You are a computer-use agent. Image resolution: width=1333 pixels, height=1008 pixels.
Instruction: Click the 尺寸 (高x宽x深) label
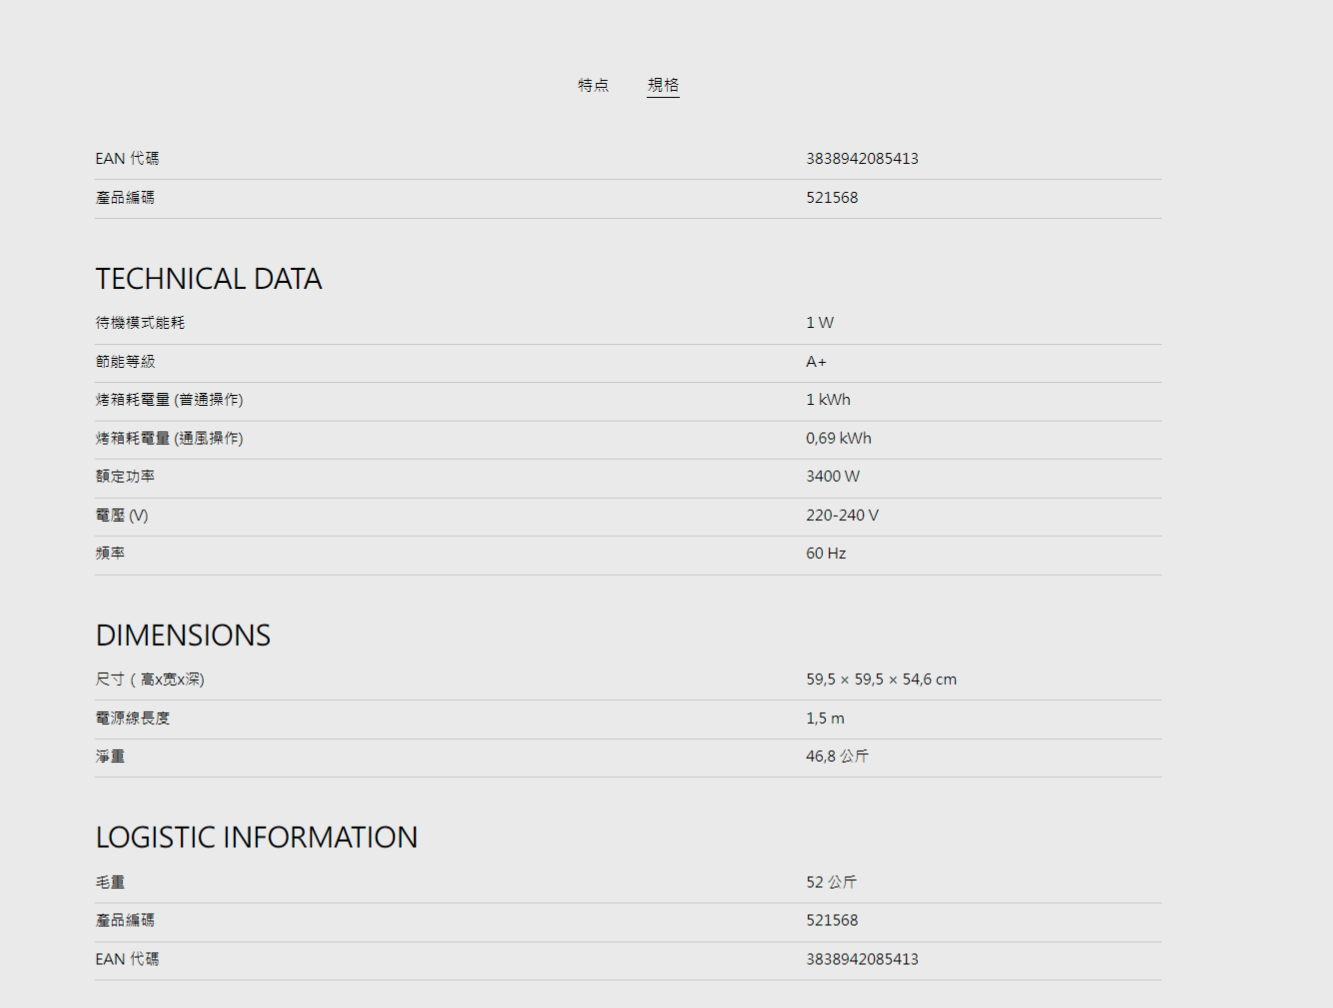tap(150, 680)
